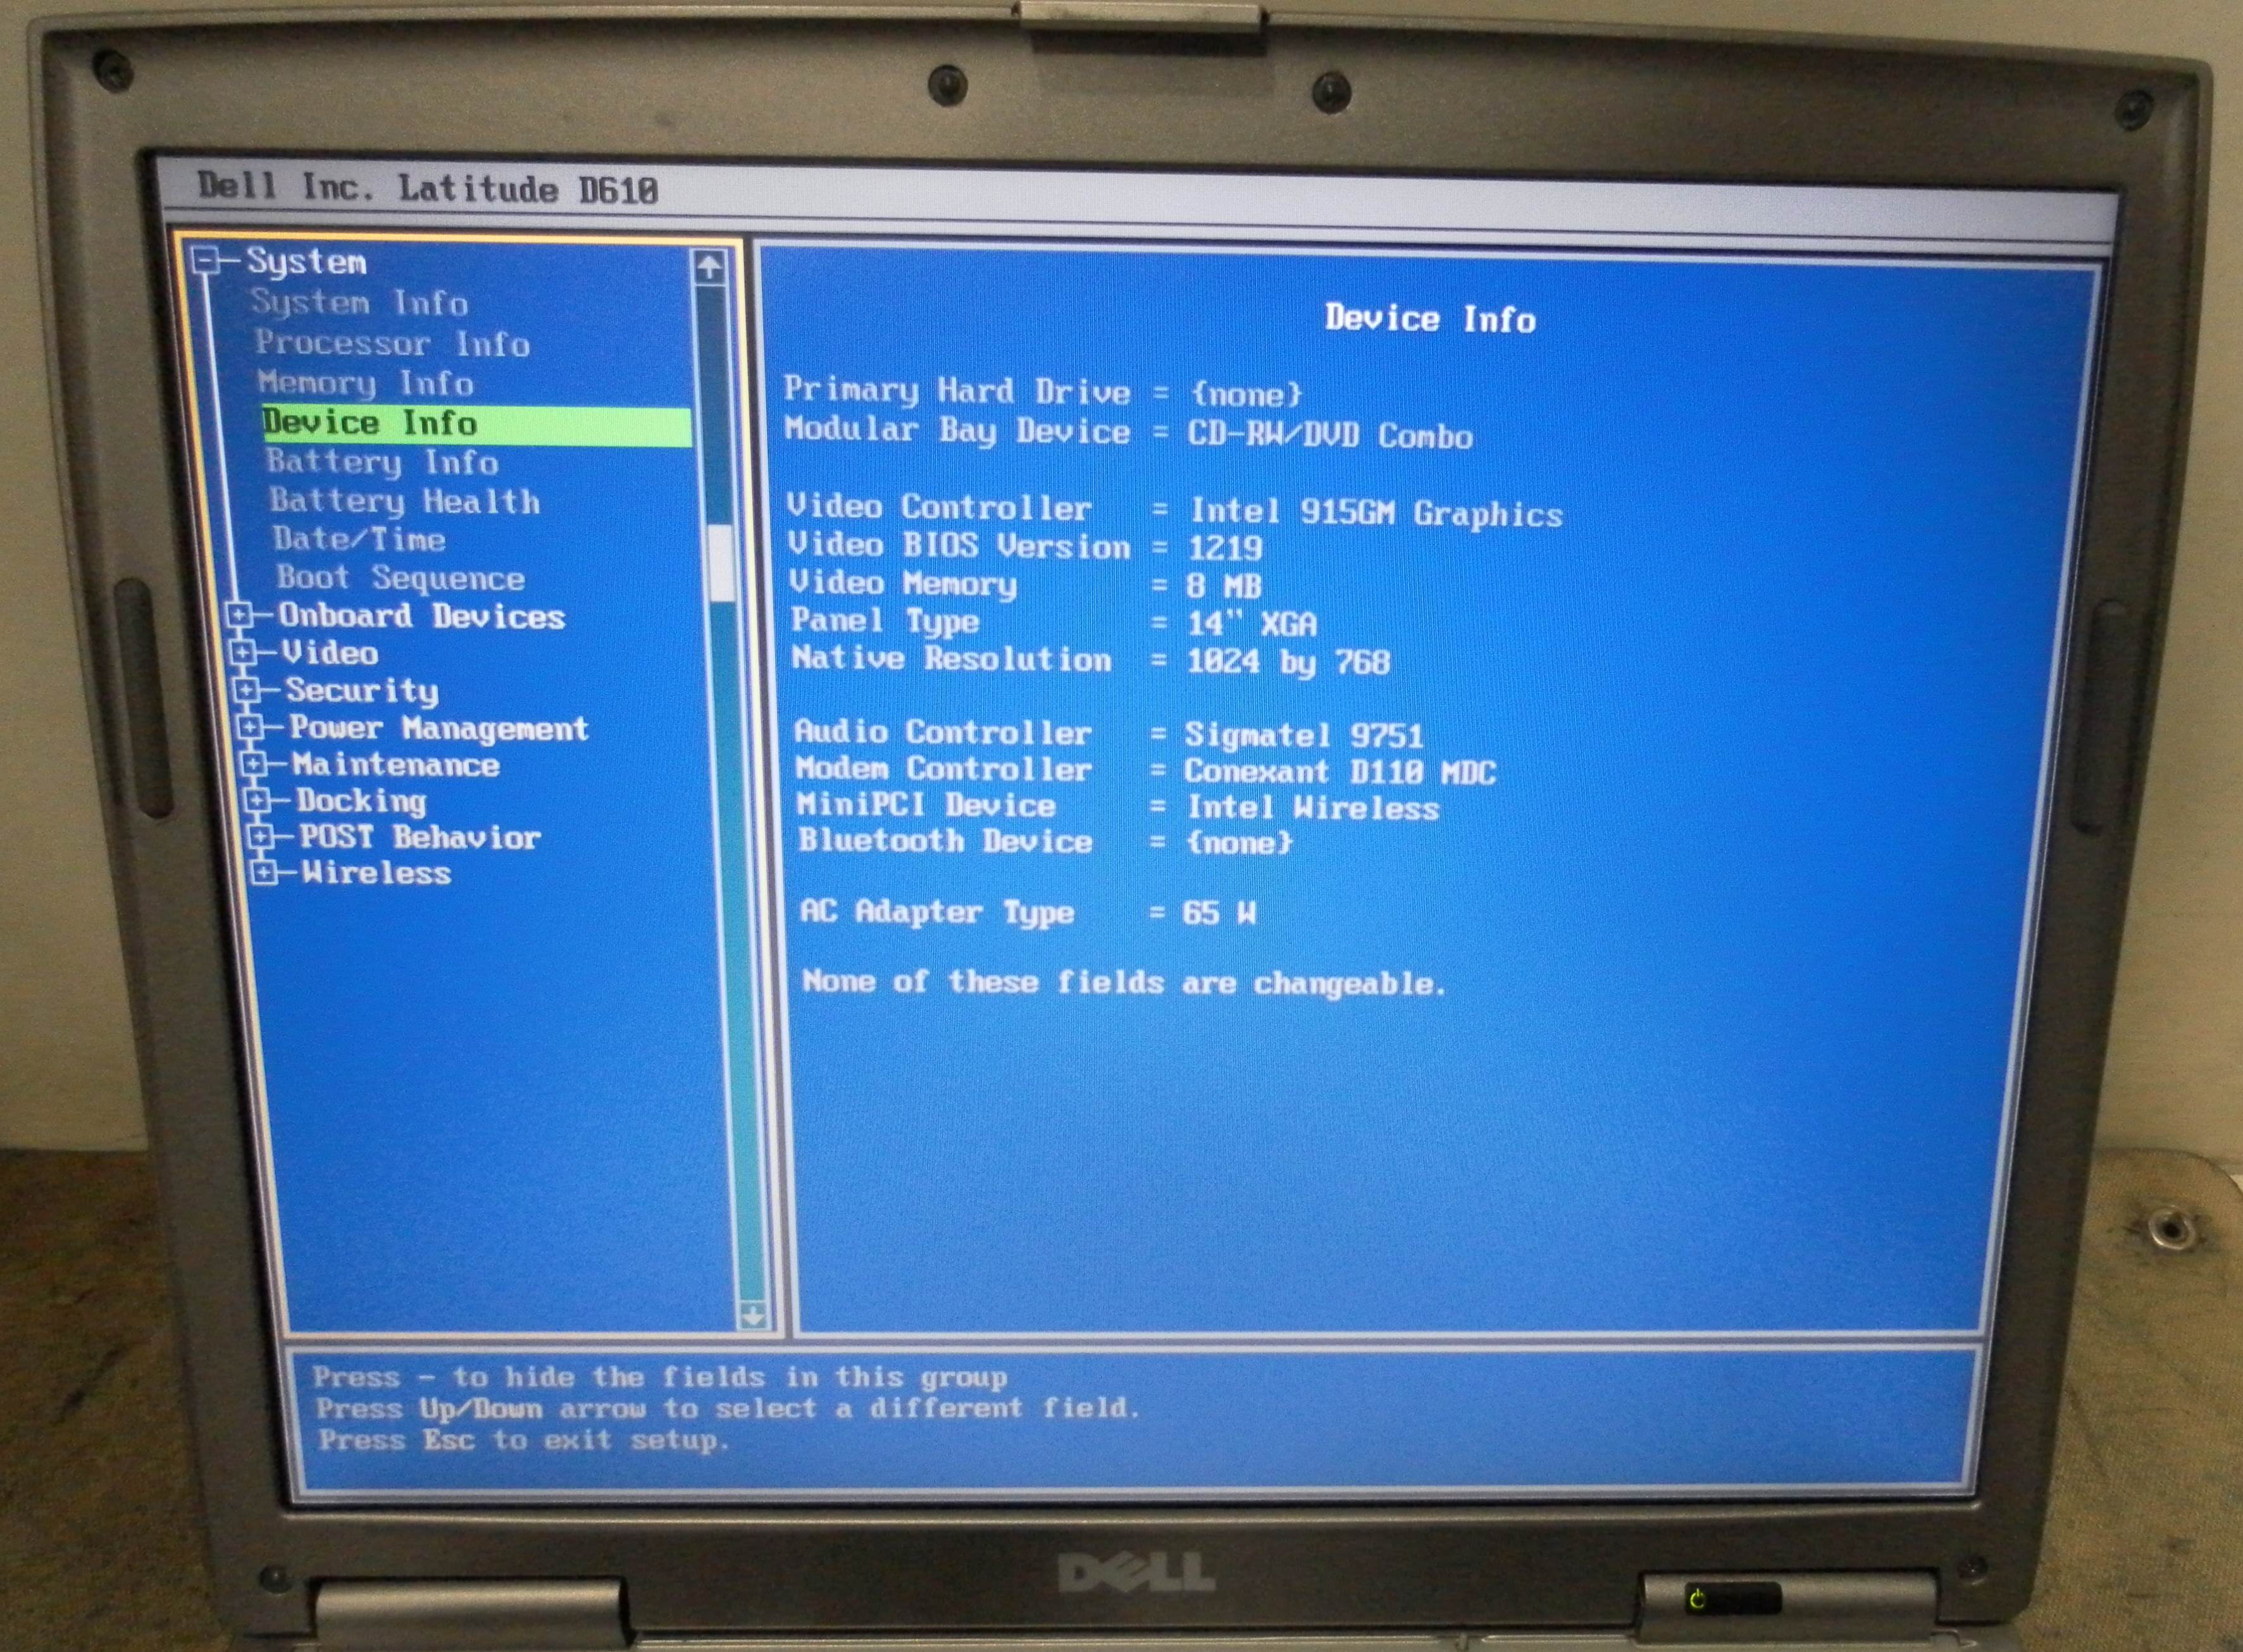
Task: Click the Panel Type 14" XGA value
Action: pos(1252,624)
